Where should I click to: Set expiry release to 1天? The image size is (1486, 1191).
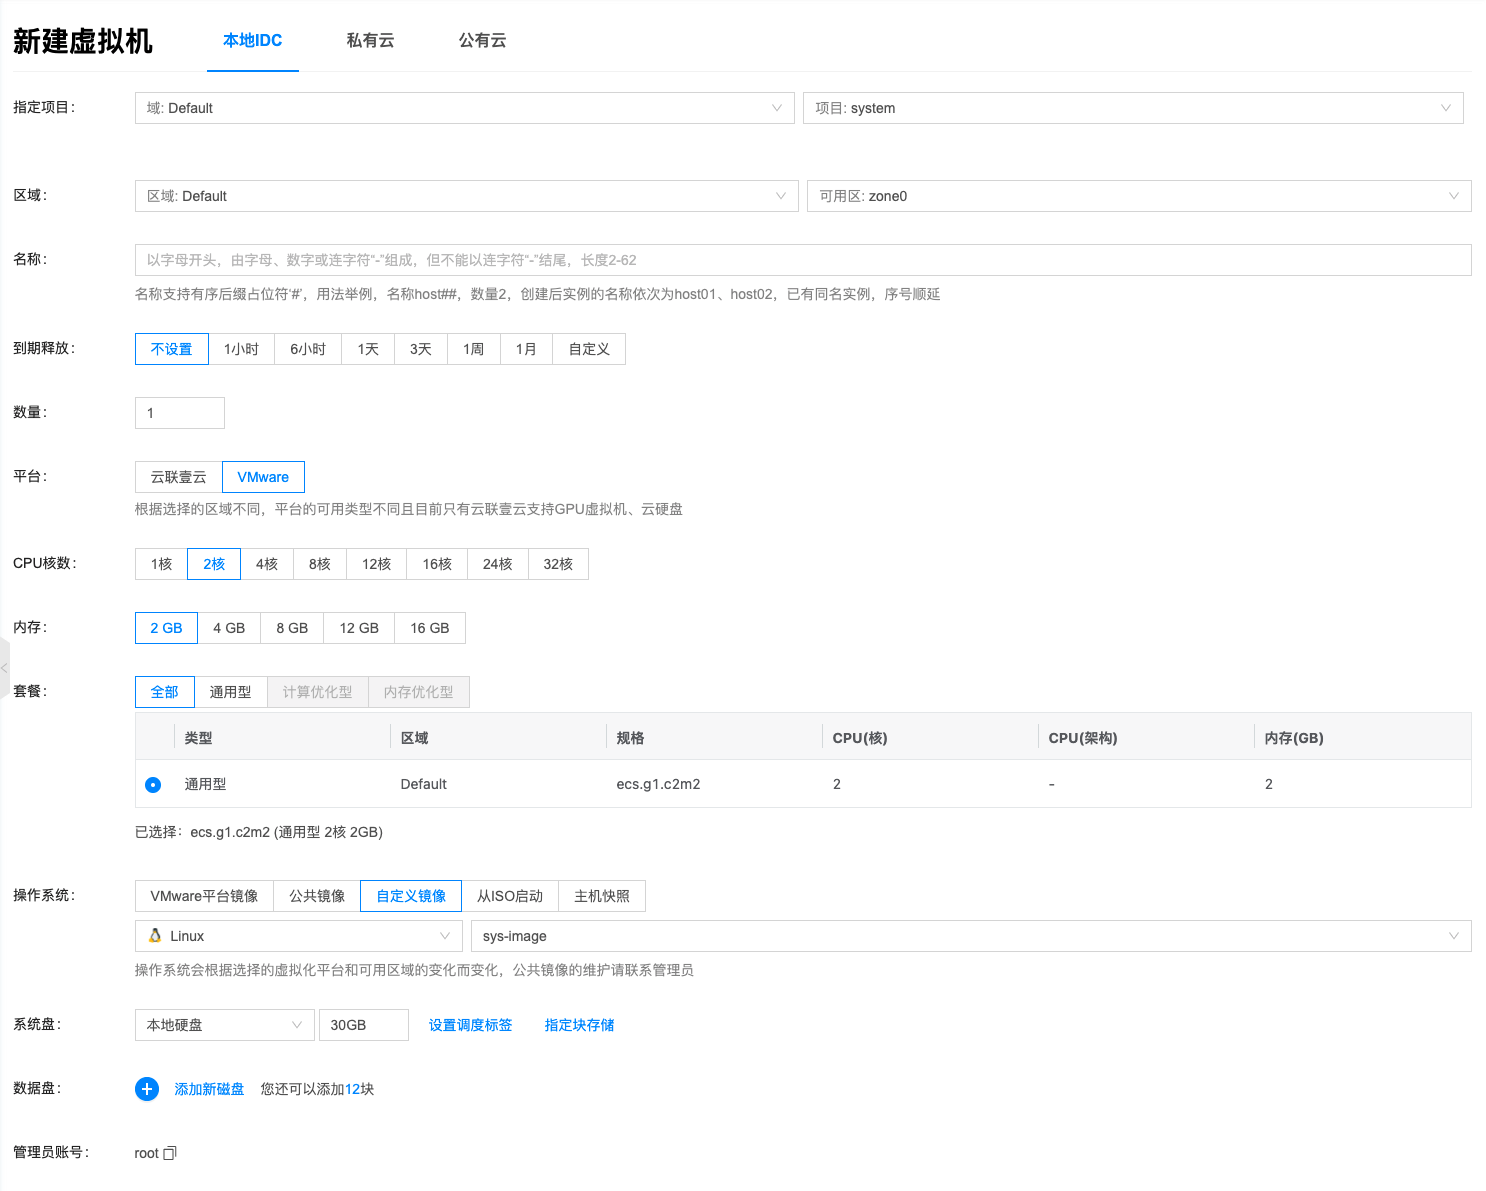(x=368, y=349)
